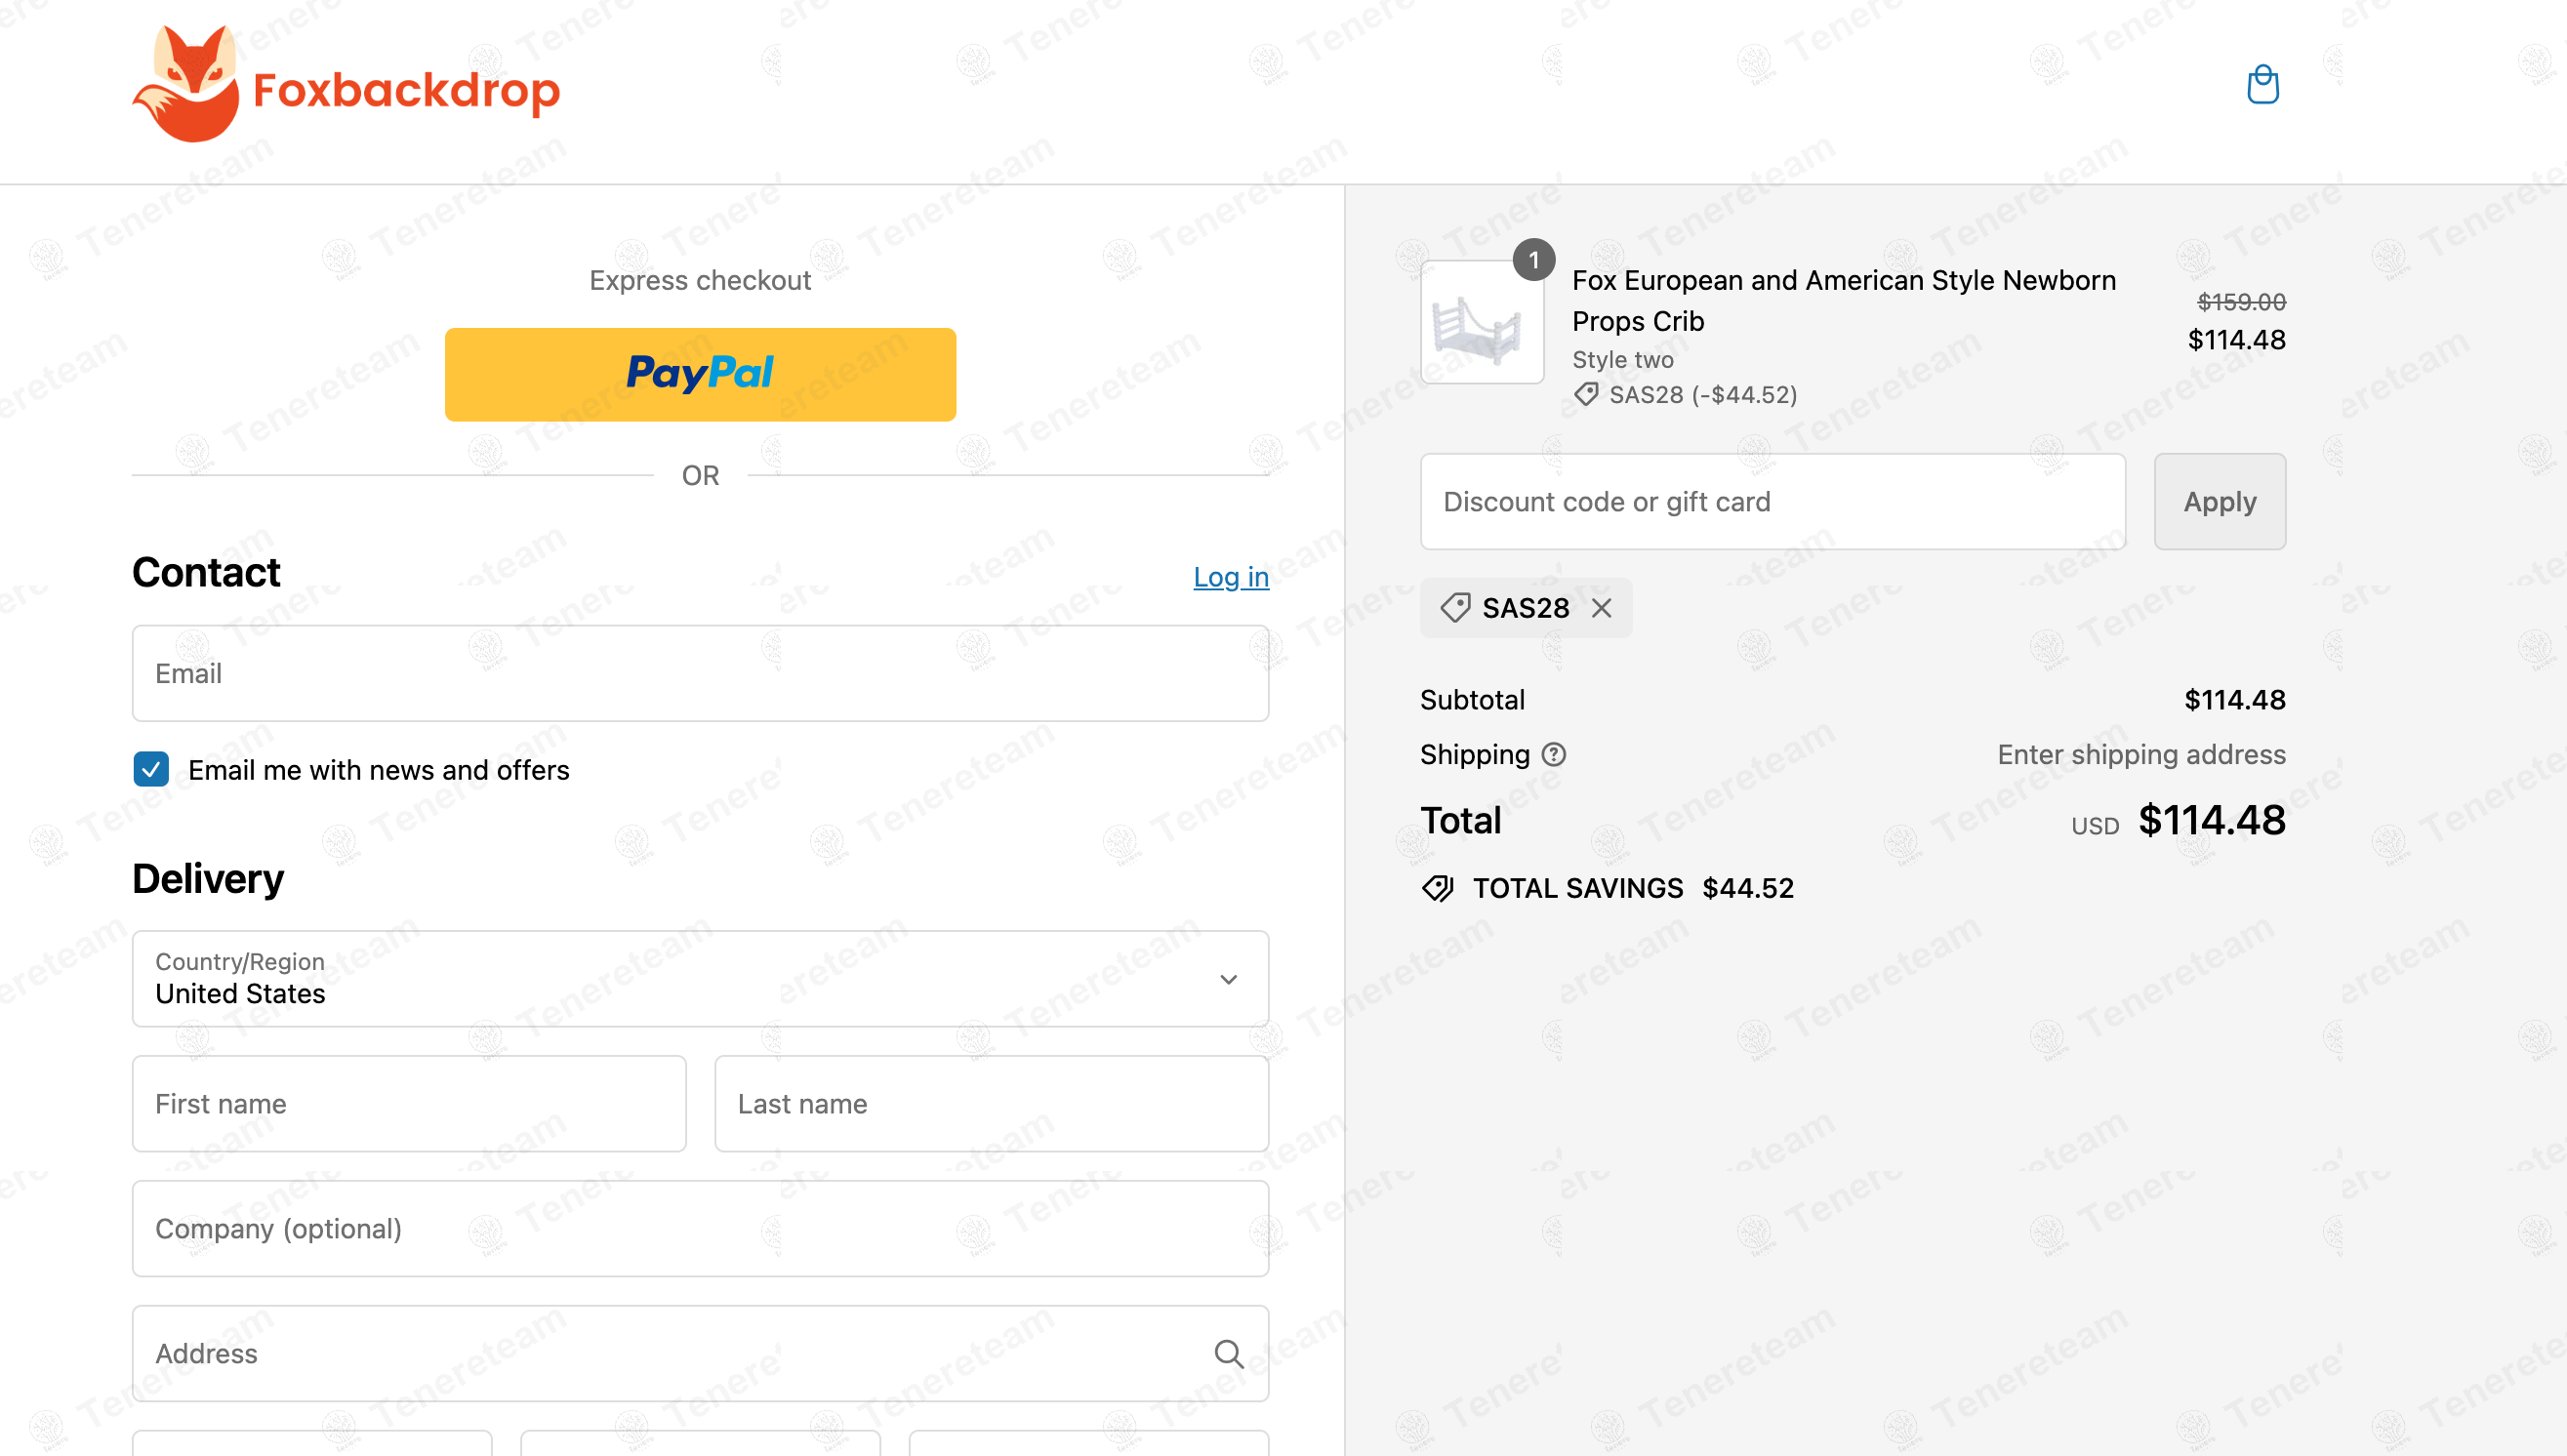Remove the SAS28 discount code
This screenshot has width=2567, height=1456.
click(1602, 608)
